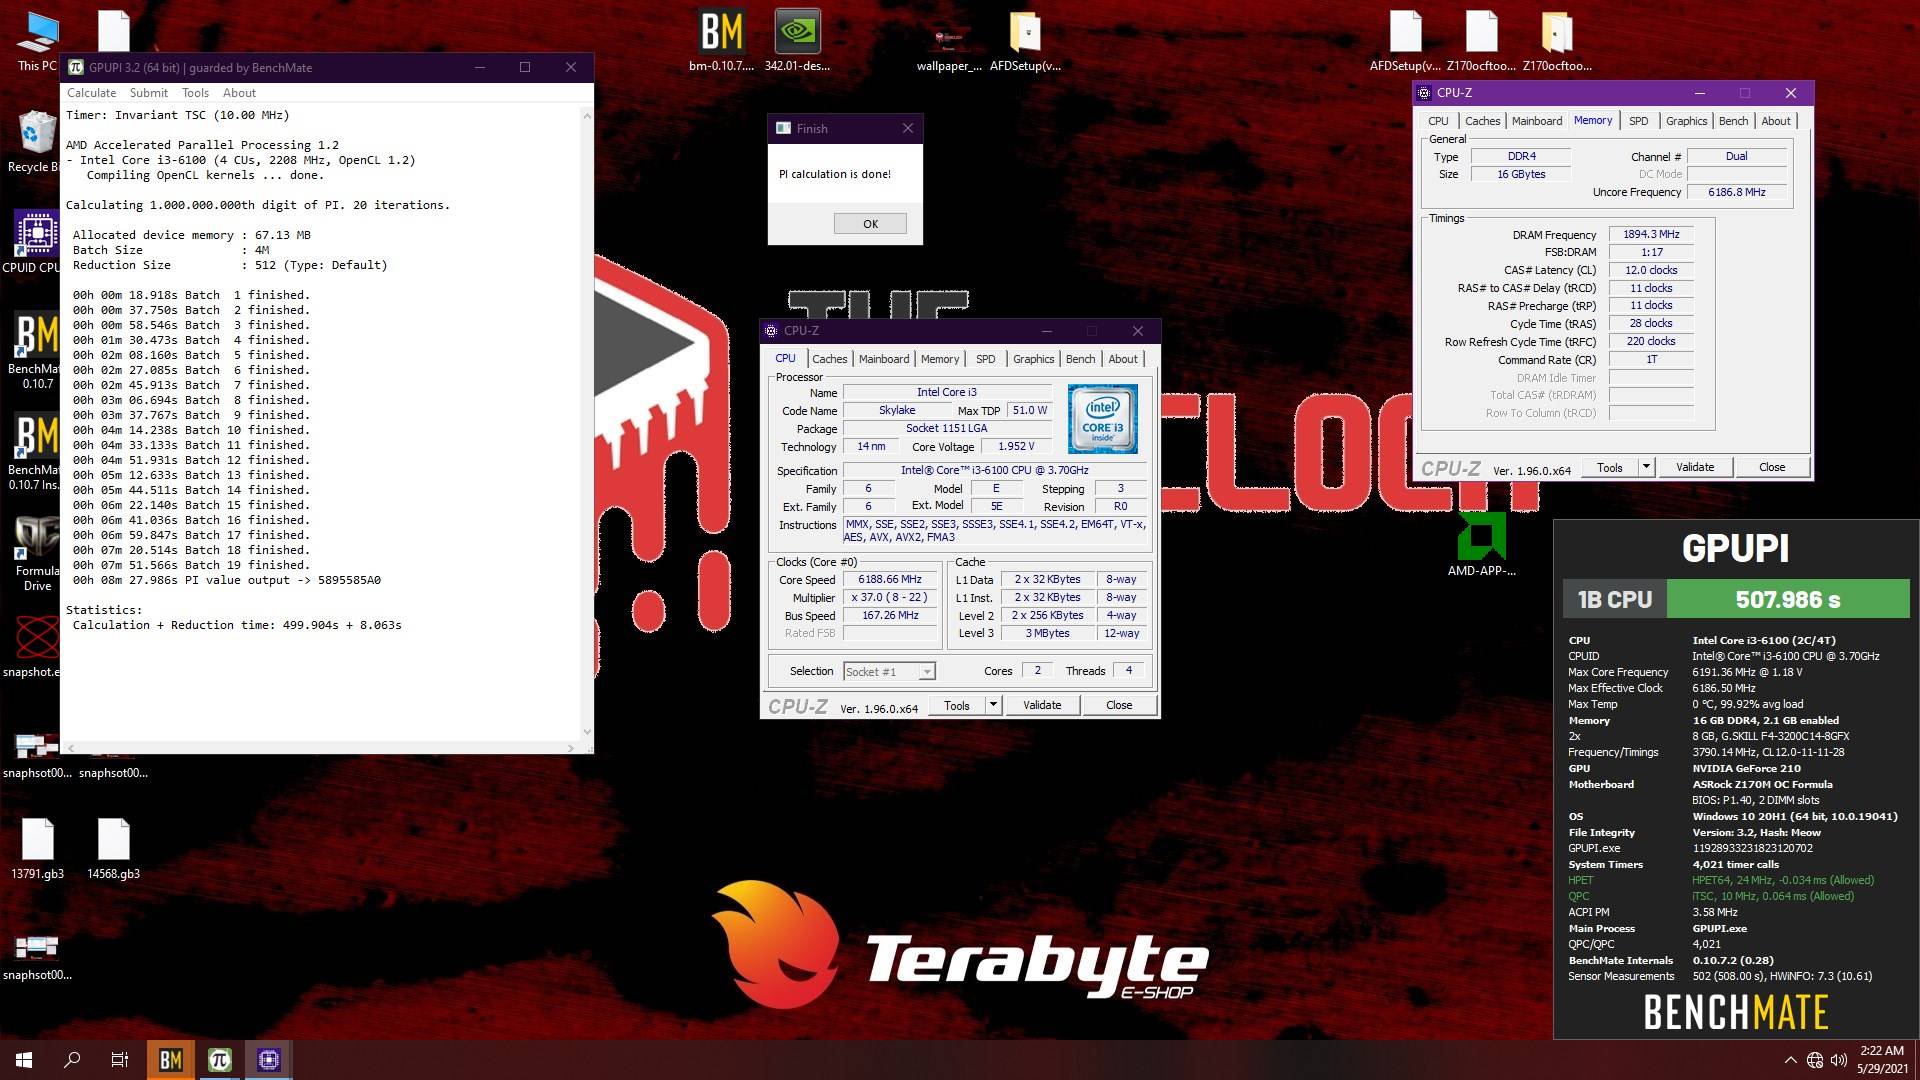Open BenchMate icon in the taskbar
1920x1080 pixels.
coord(171,1060)
